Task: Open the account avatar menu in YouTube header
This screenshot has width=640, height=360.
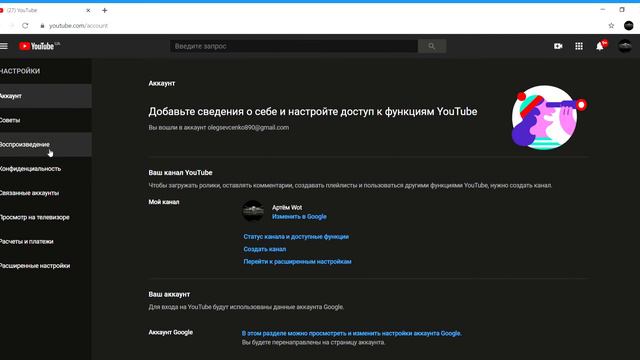Action: point(624,46)
